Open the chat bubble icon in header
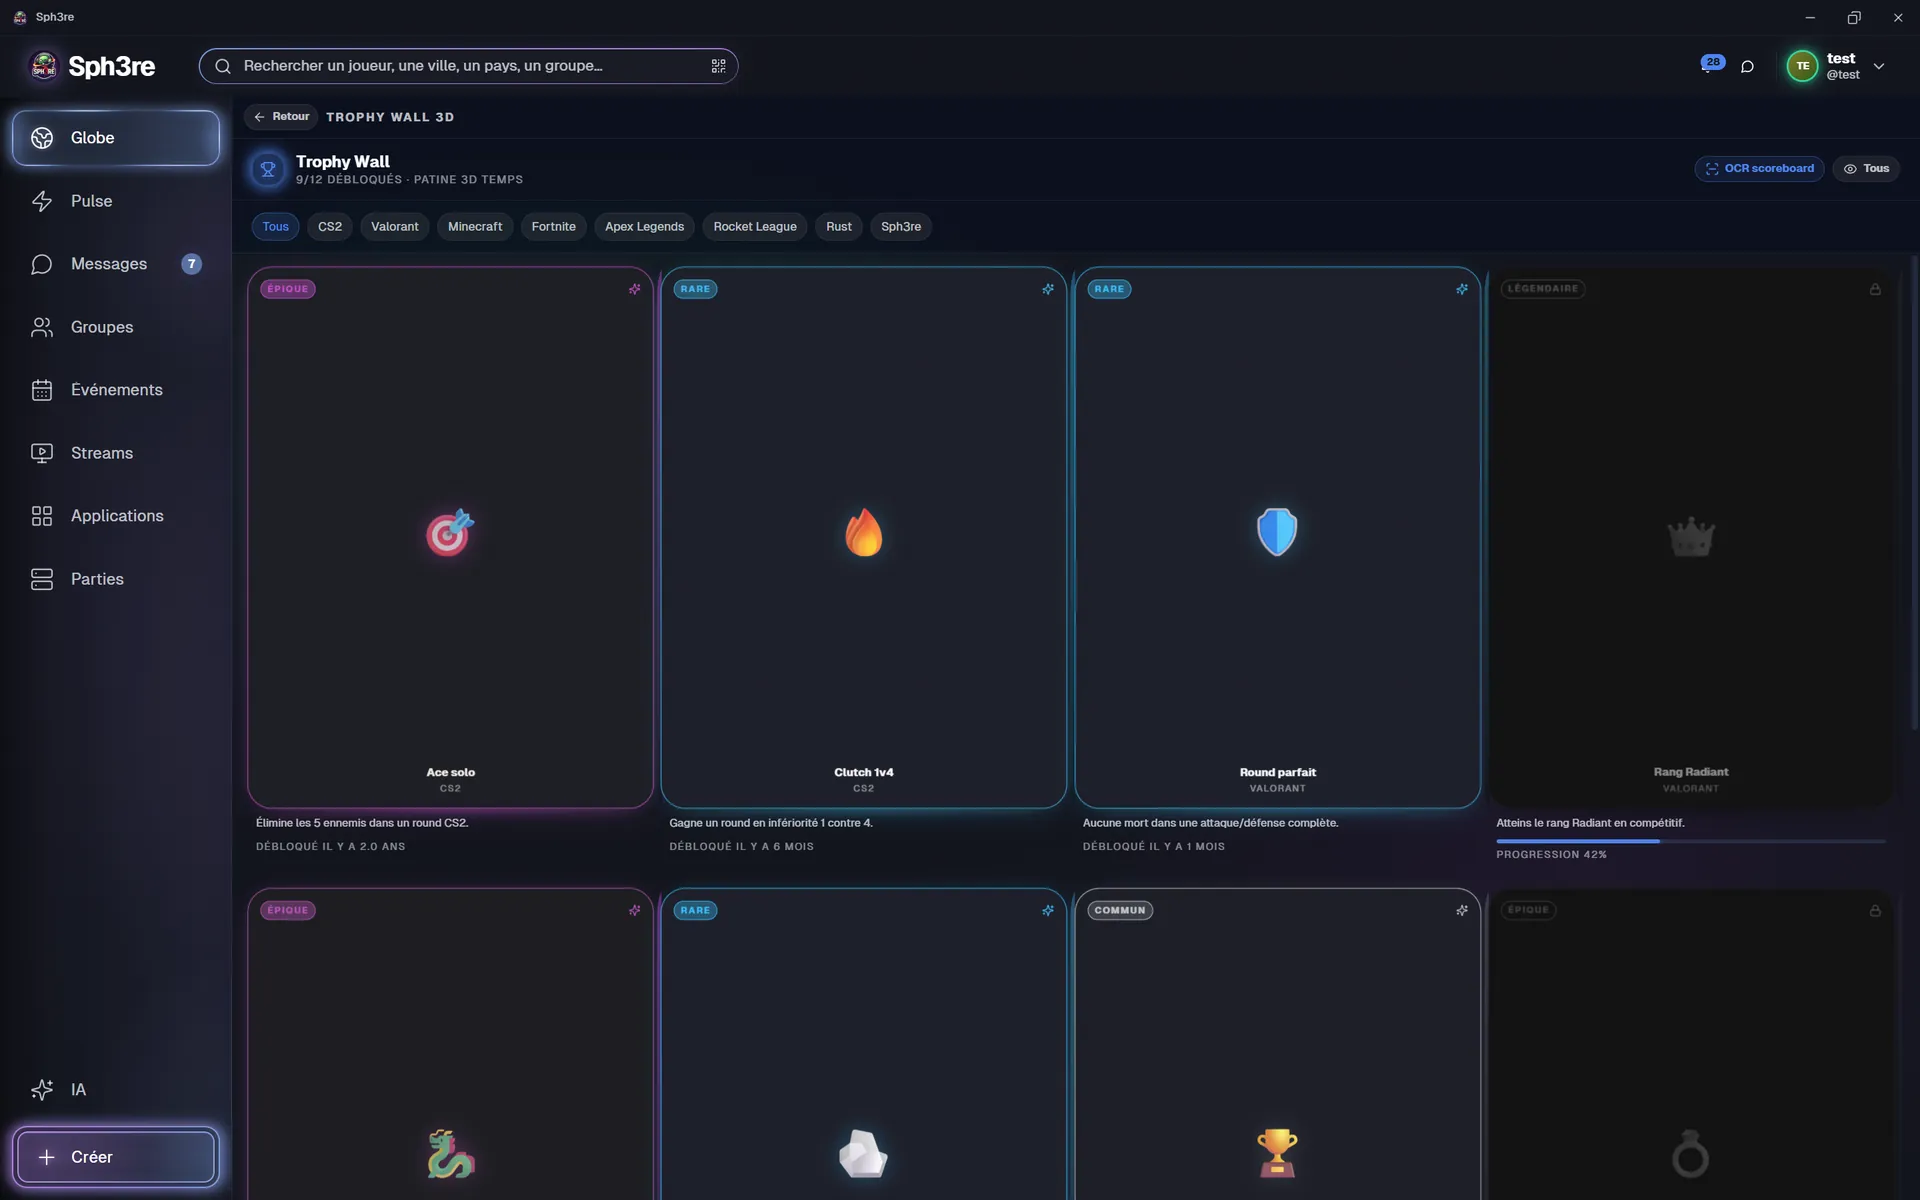The image size is (1920, 1200). pos(1747,67)
